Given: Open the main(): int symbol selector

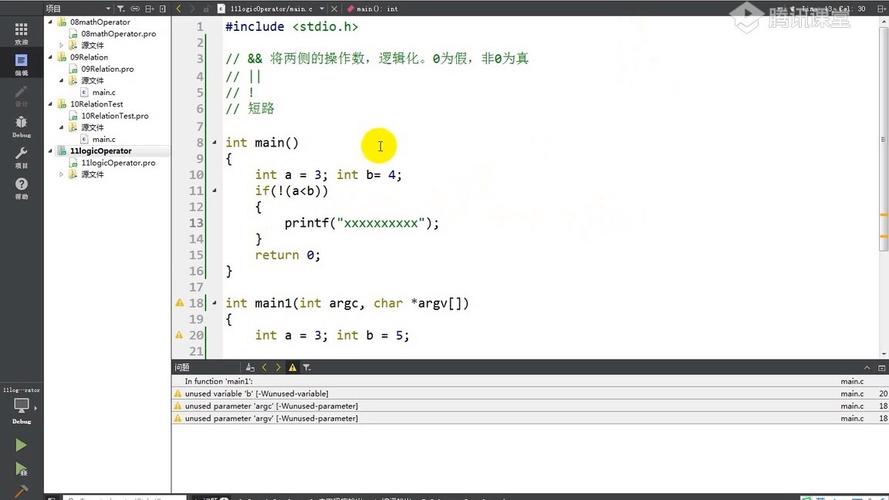Looking at the screenshot, I should 373,9.
